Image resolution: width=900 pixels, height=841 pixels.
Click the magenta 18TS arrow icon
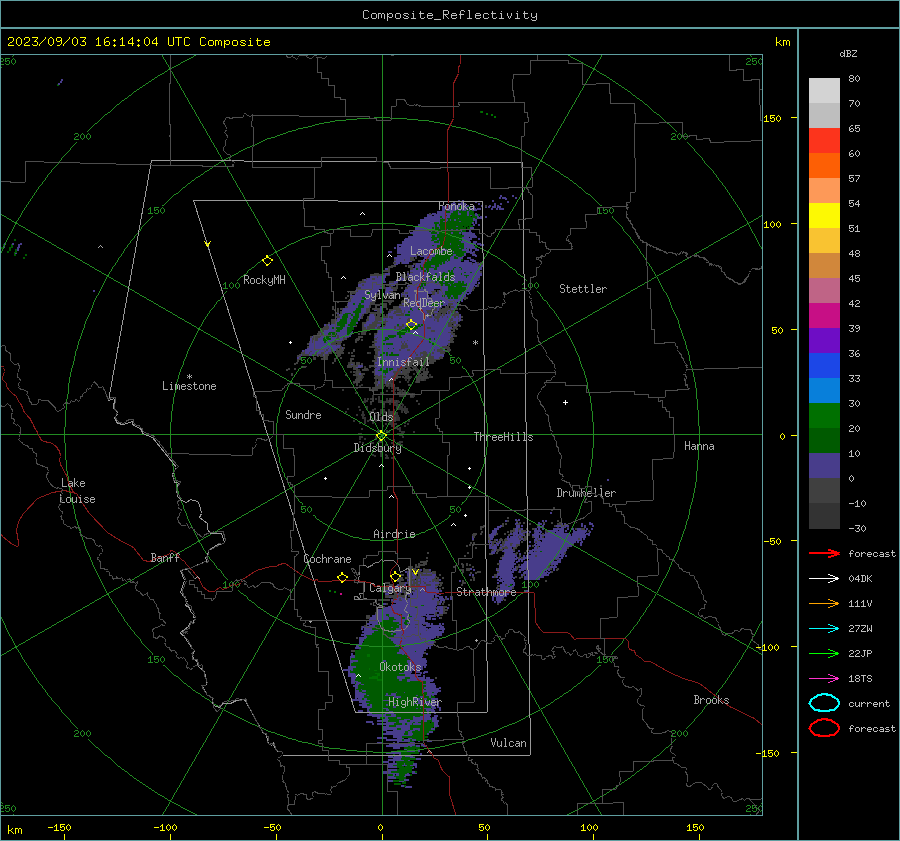click(x=824, y=679)
